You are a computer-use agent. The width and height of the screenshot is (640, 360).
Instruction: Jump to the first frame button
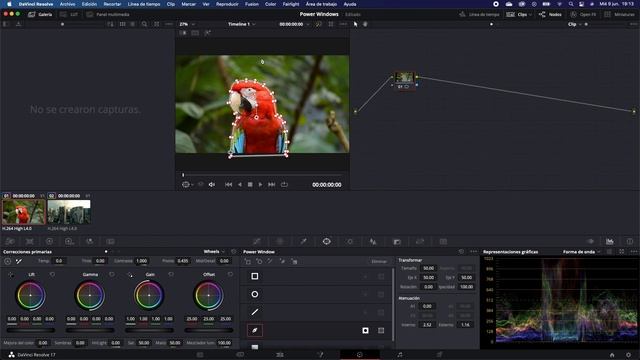(x=228, y=184)
